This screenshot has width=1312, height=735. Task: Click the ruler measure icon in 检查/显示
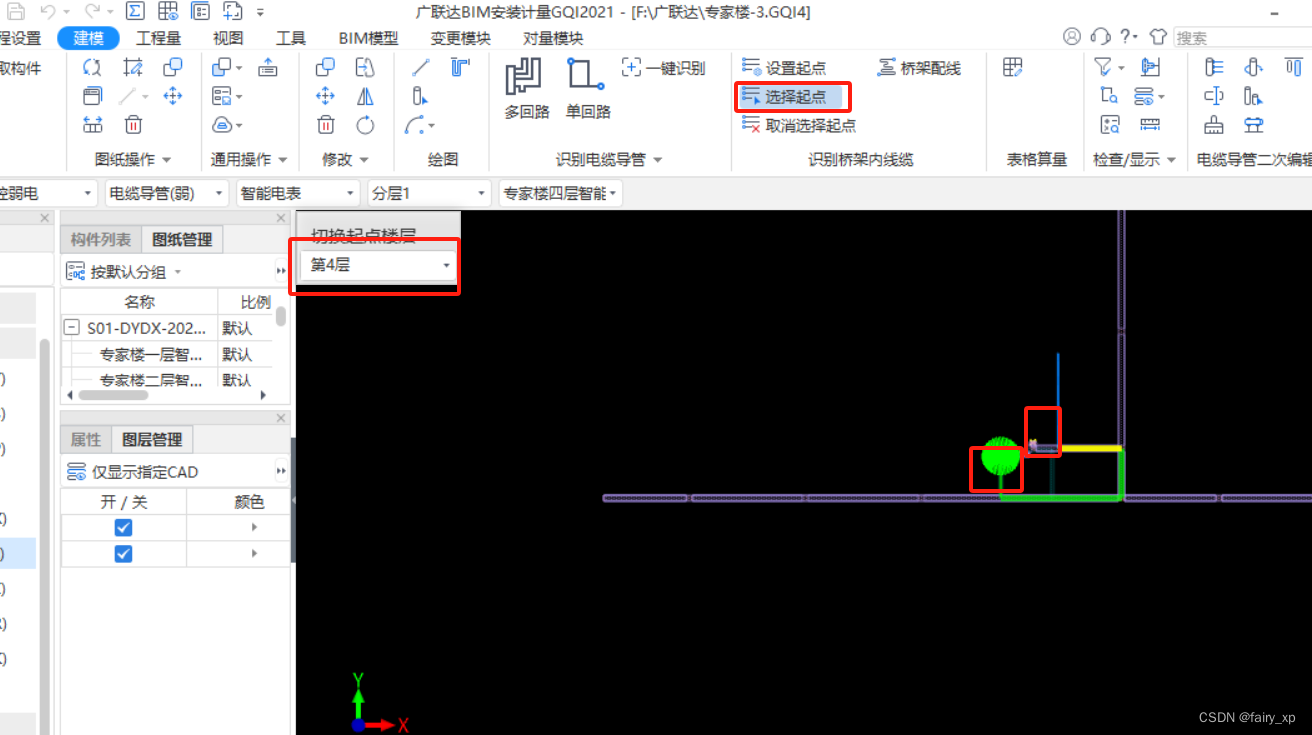tap(1150, 125)
